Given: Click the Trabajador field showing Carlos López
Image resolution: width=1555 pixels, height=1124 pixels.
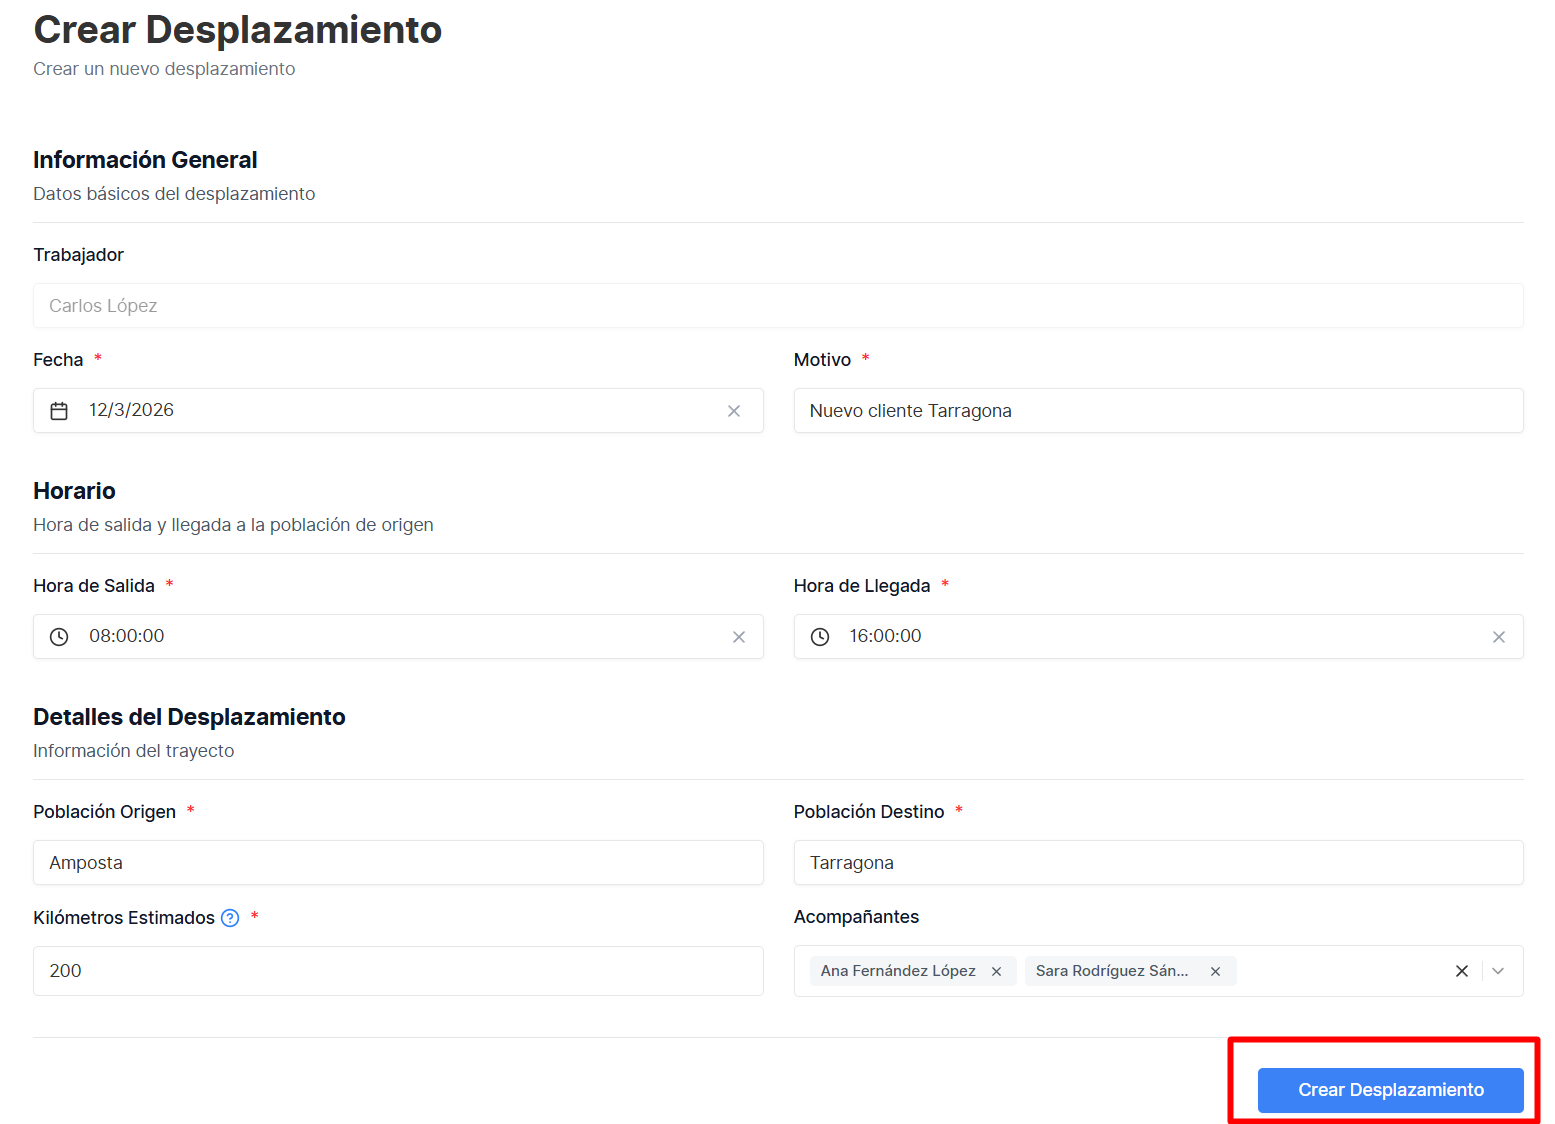Looking at the screenshot, I should (777, 306).
